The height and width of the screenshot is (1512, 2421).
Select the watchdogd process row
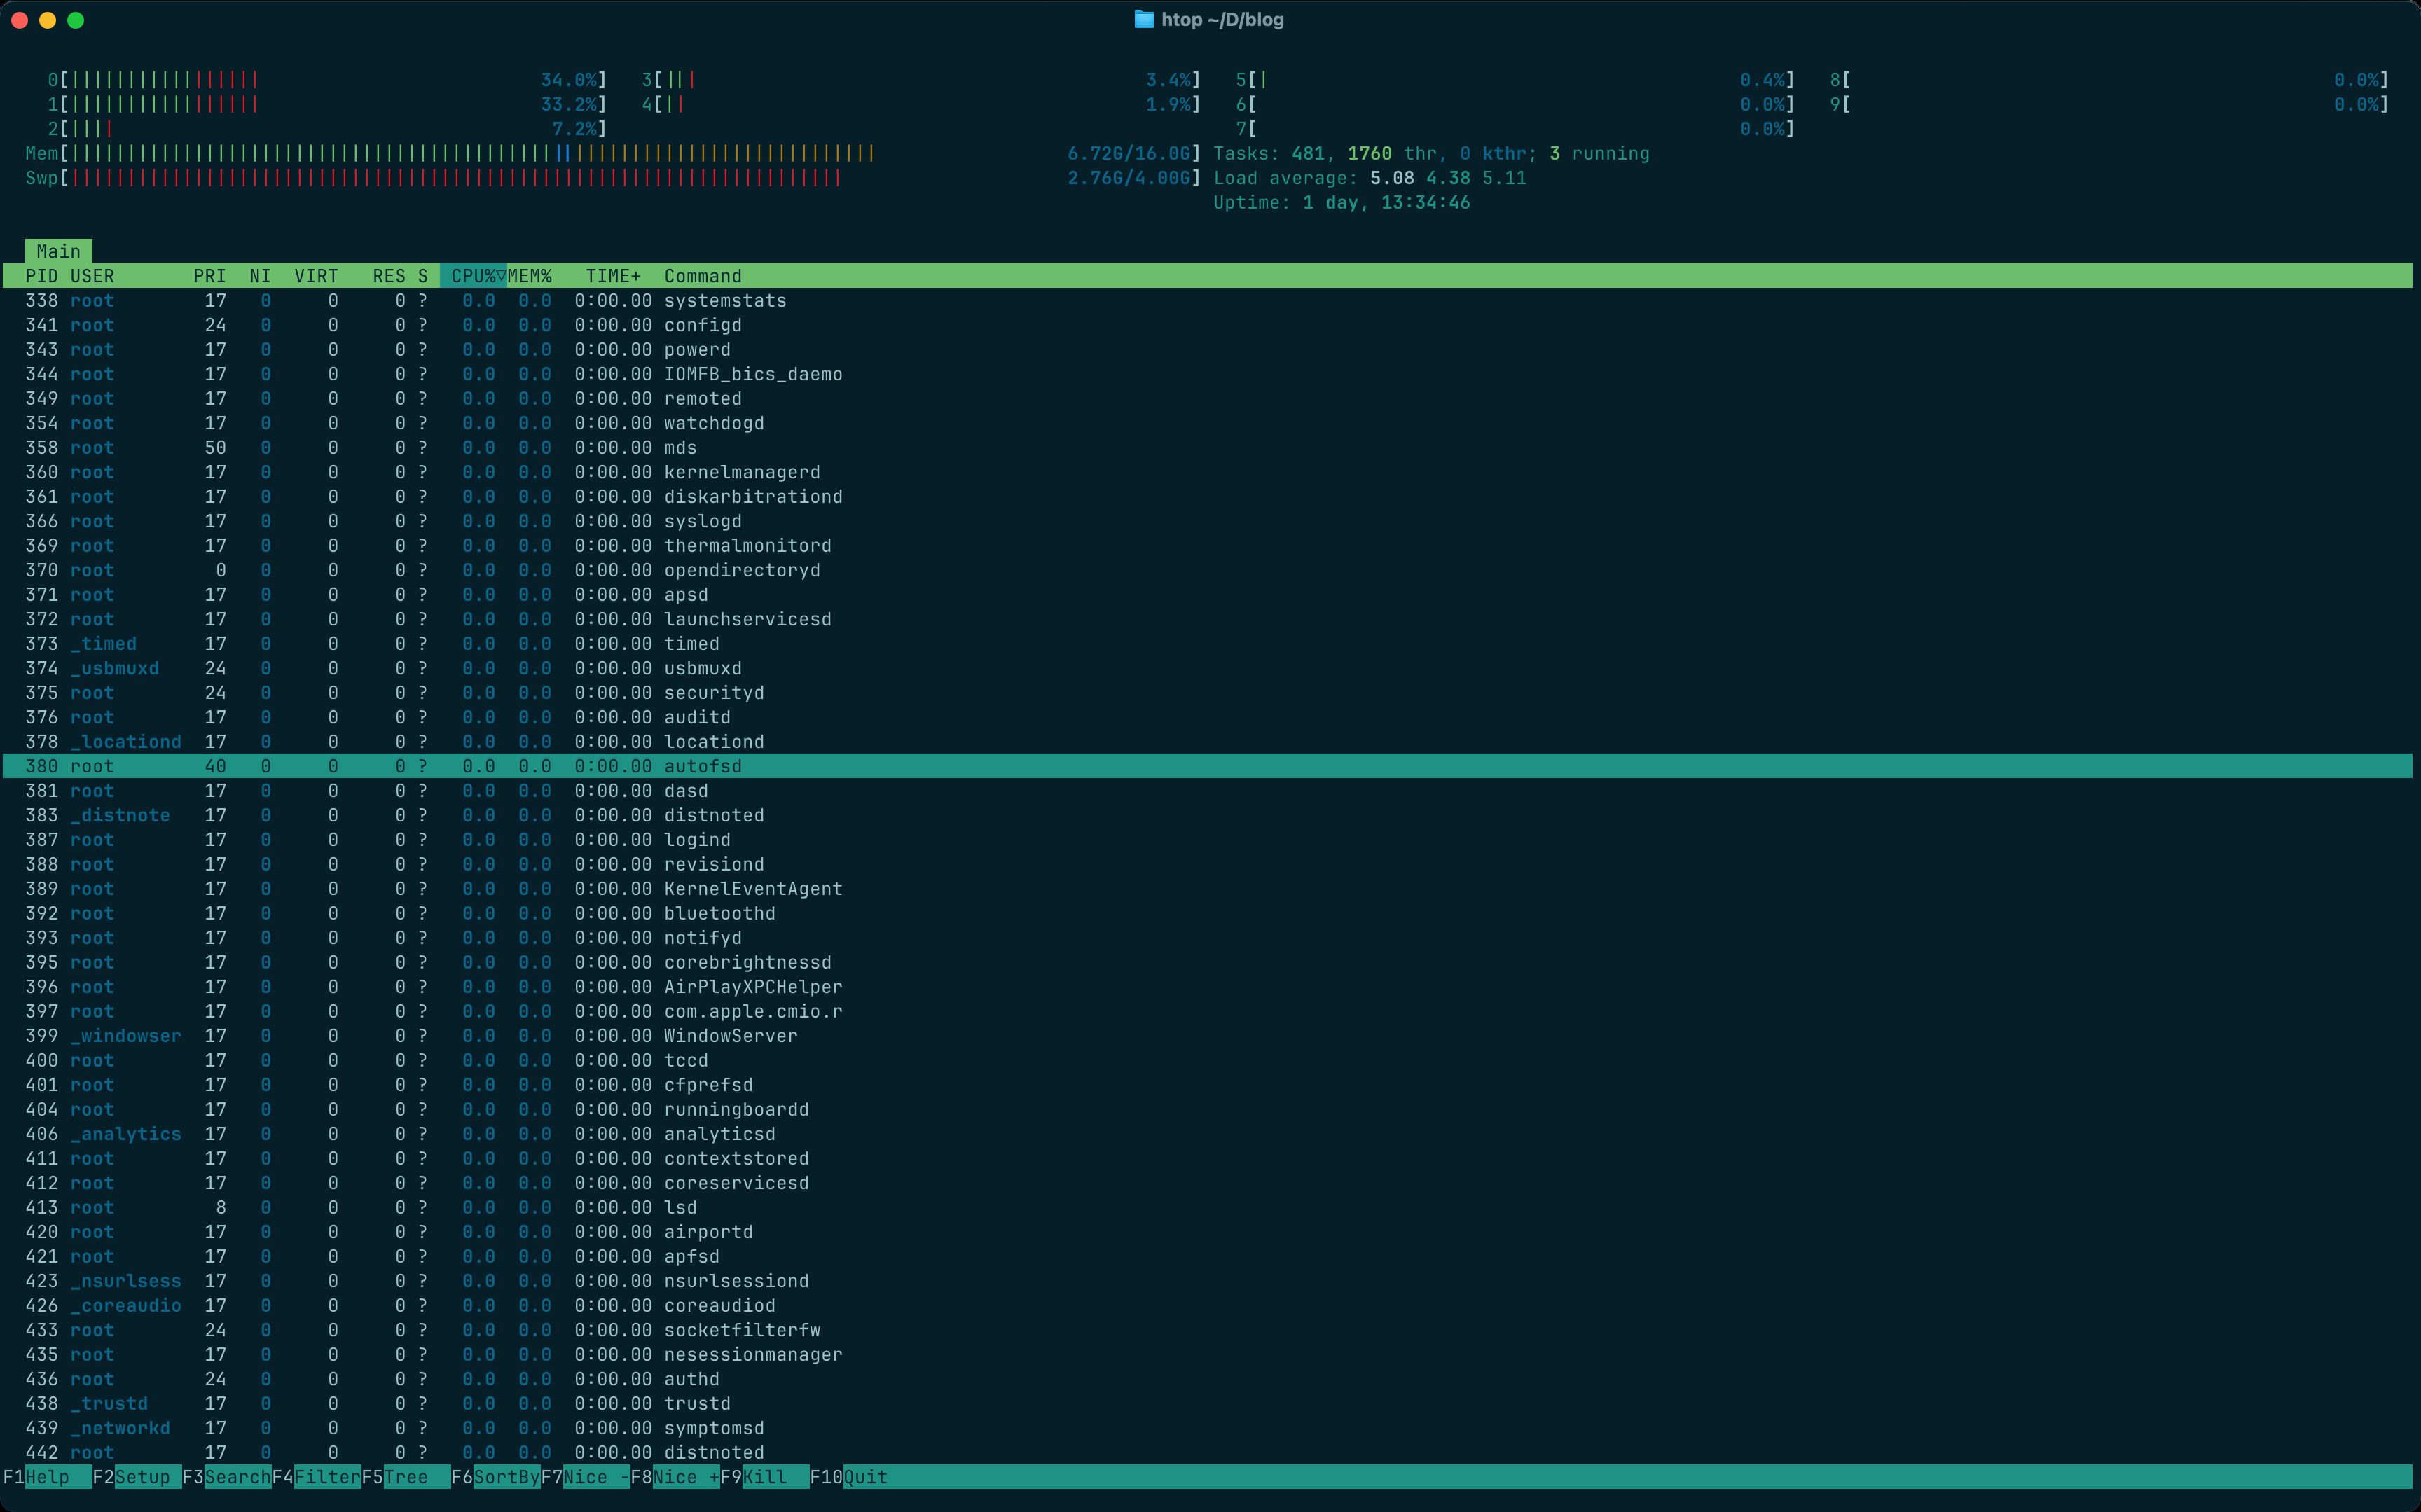point(1208,423)
